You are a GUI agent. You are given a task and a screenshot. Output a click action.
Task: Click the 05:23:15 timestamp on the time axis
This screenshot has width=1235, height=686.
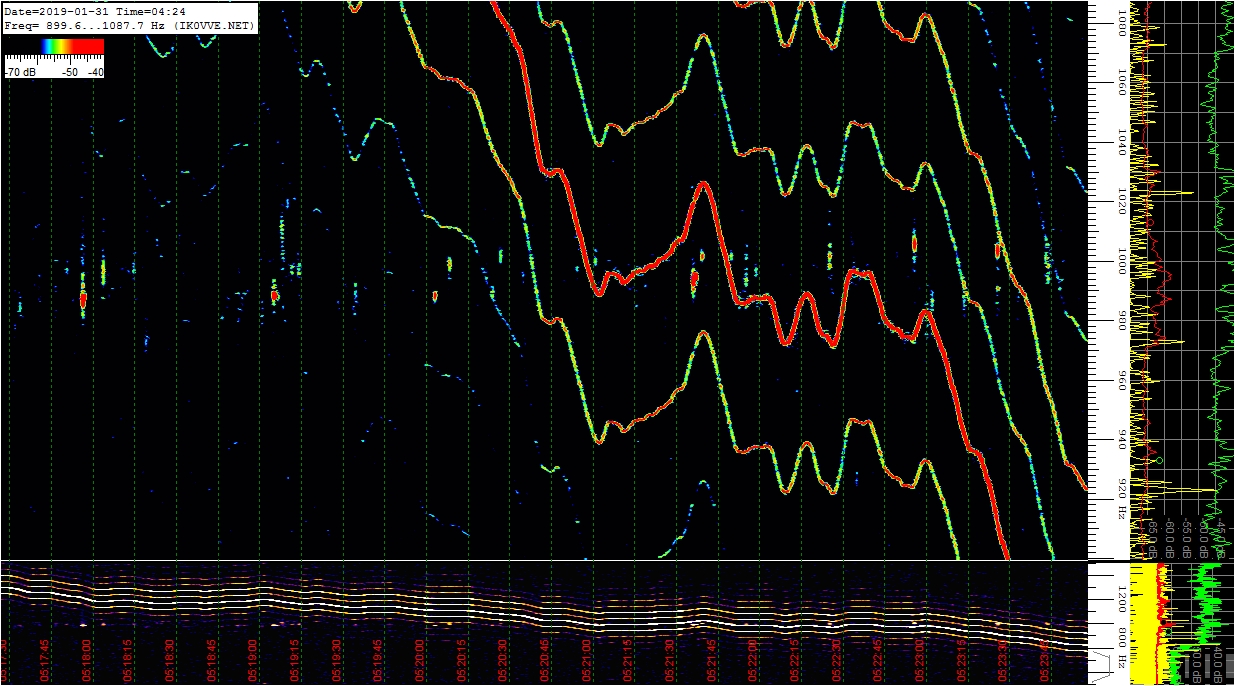963,660
